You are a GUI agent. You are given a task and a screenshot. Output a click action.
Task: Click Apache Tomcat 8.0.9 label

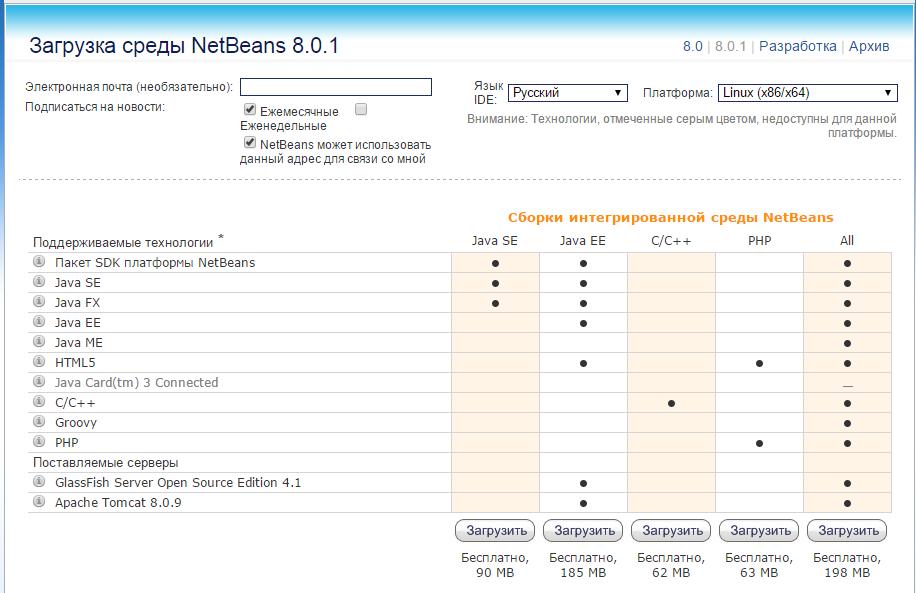(x=118, y=503)
